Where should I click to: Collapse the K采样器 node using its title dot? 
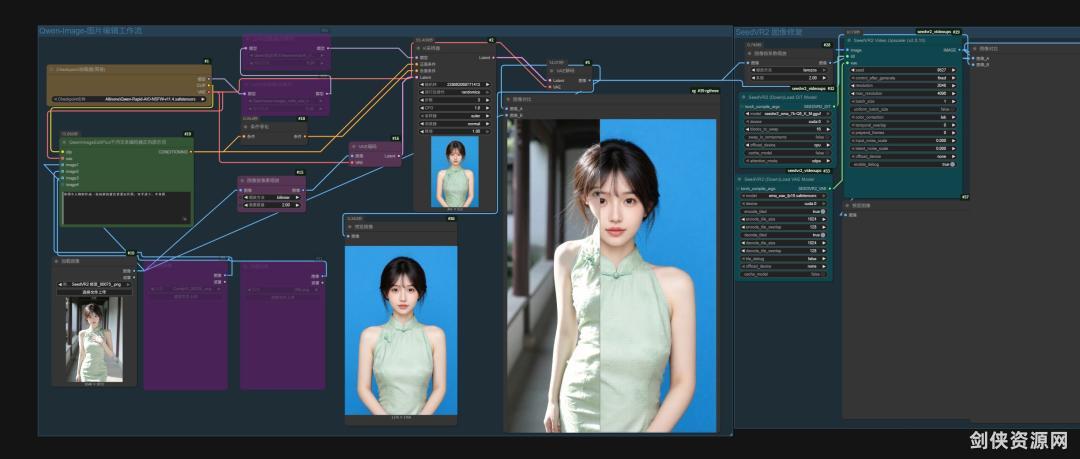coord(419,48)
